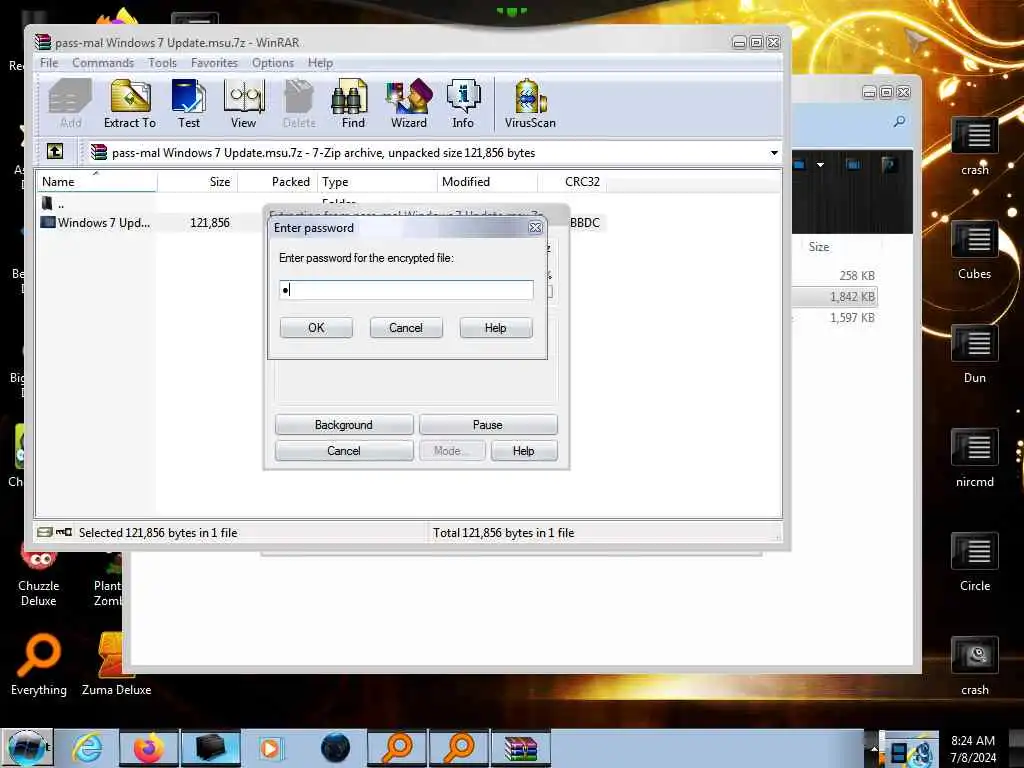Click the Add toolbar icon
1024x768 pixels.
(71, 104)
